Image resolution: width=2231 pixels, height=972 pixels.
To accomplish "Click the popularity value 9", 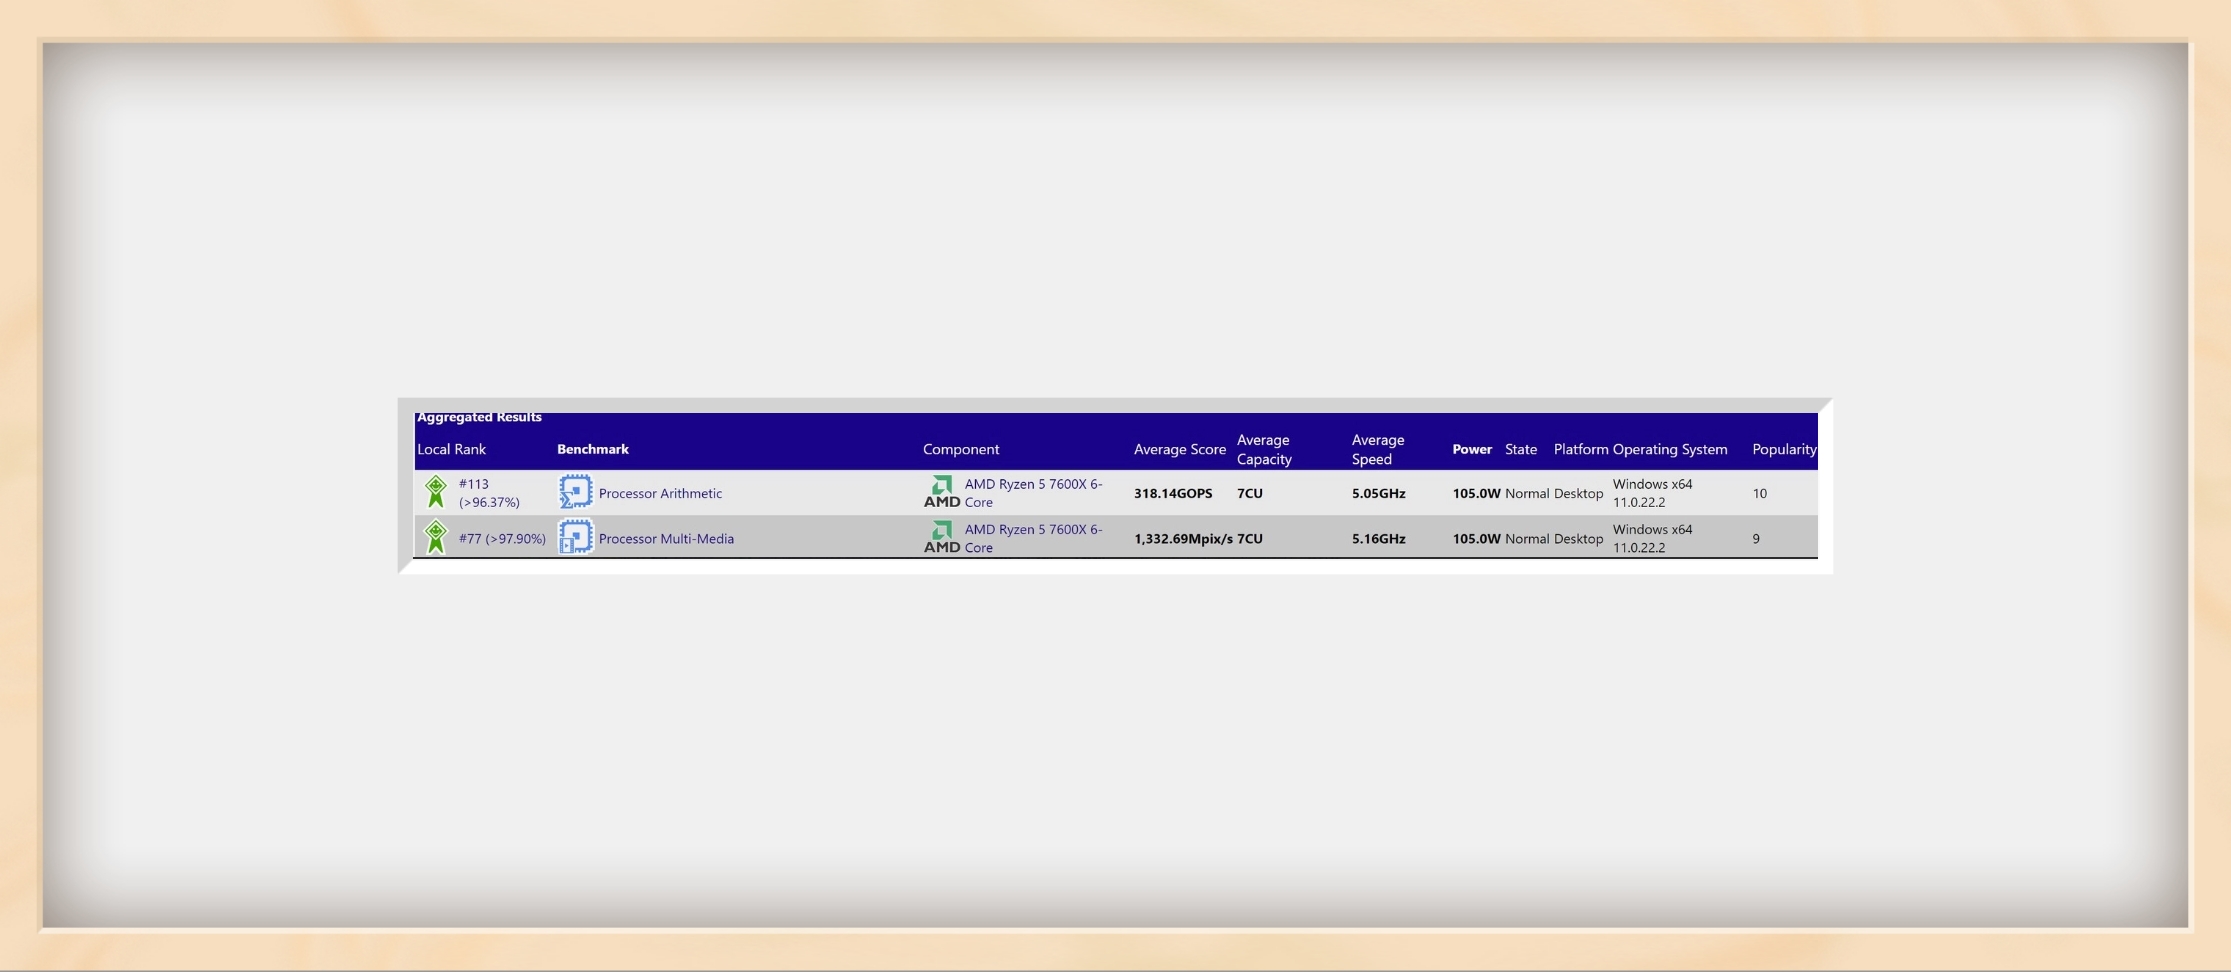I will click(1756, 538).
